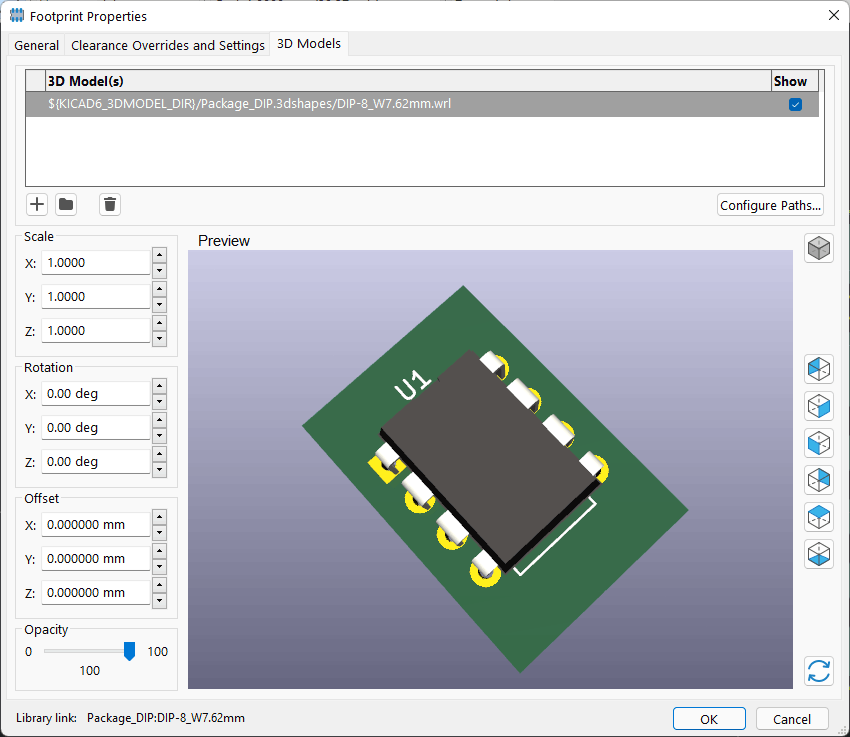Decrease Offset Z value

coord(159,600)
